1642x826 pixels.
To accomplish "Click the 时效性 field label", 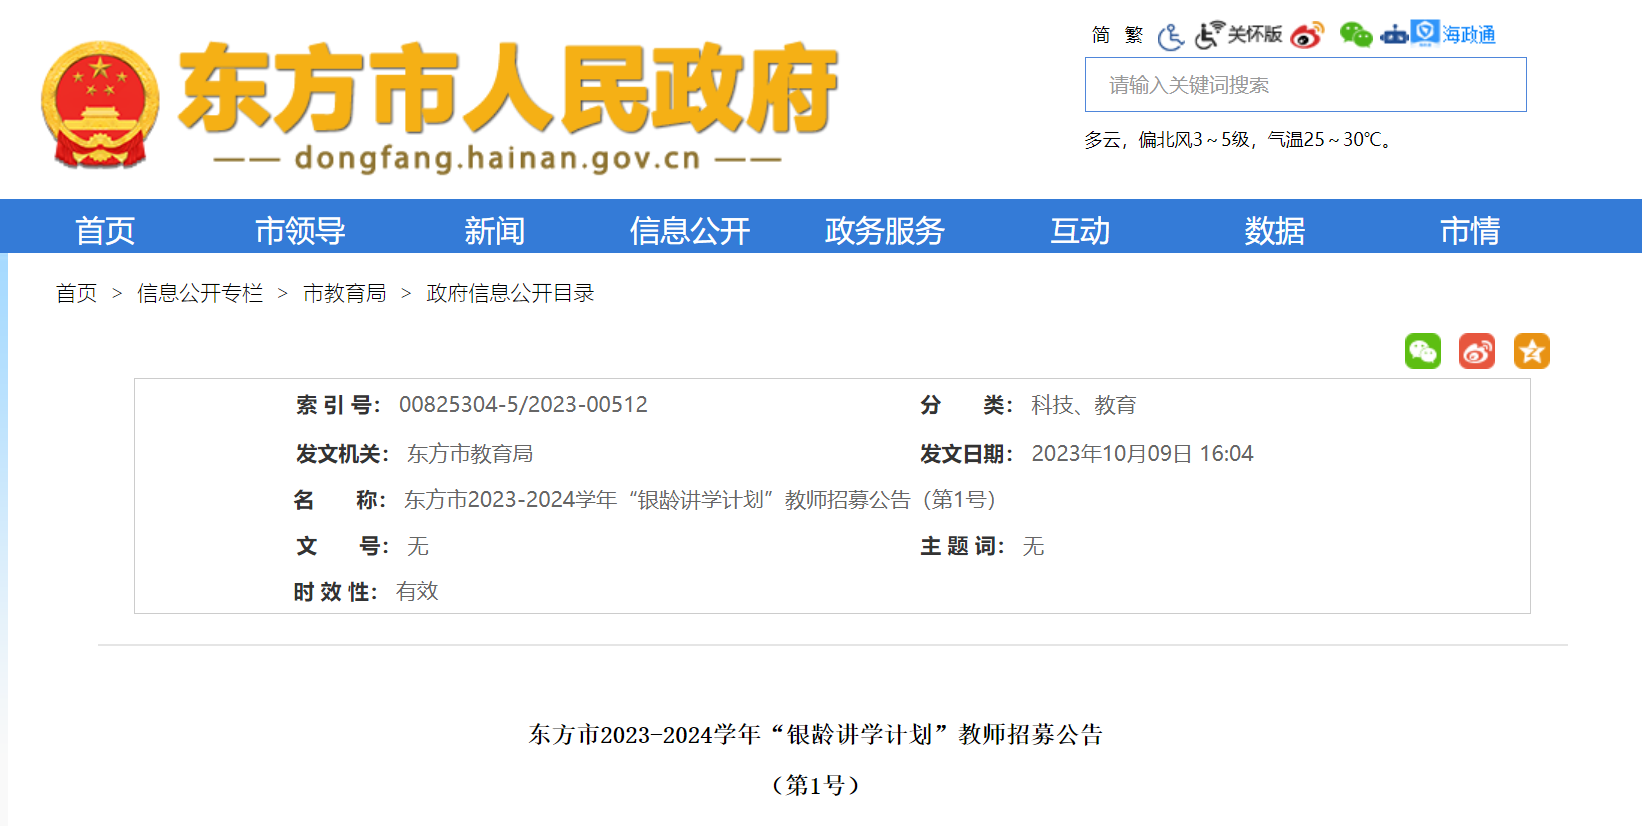I will [x=336, y=592].
